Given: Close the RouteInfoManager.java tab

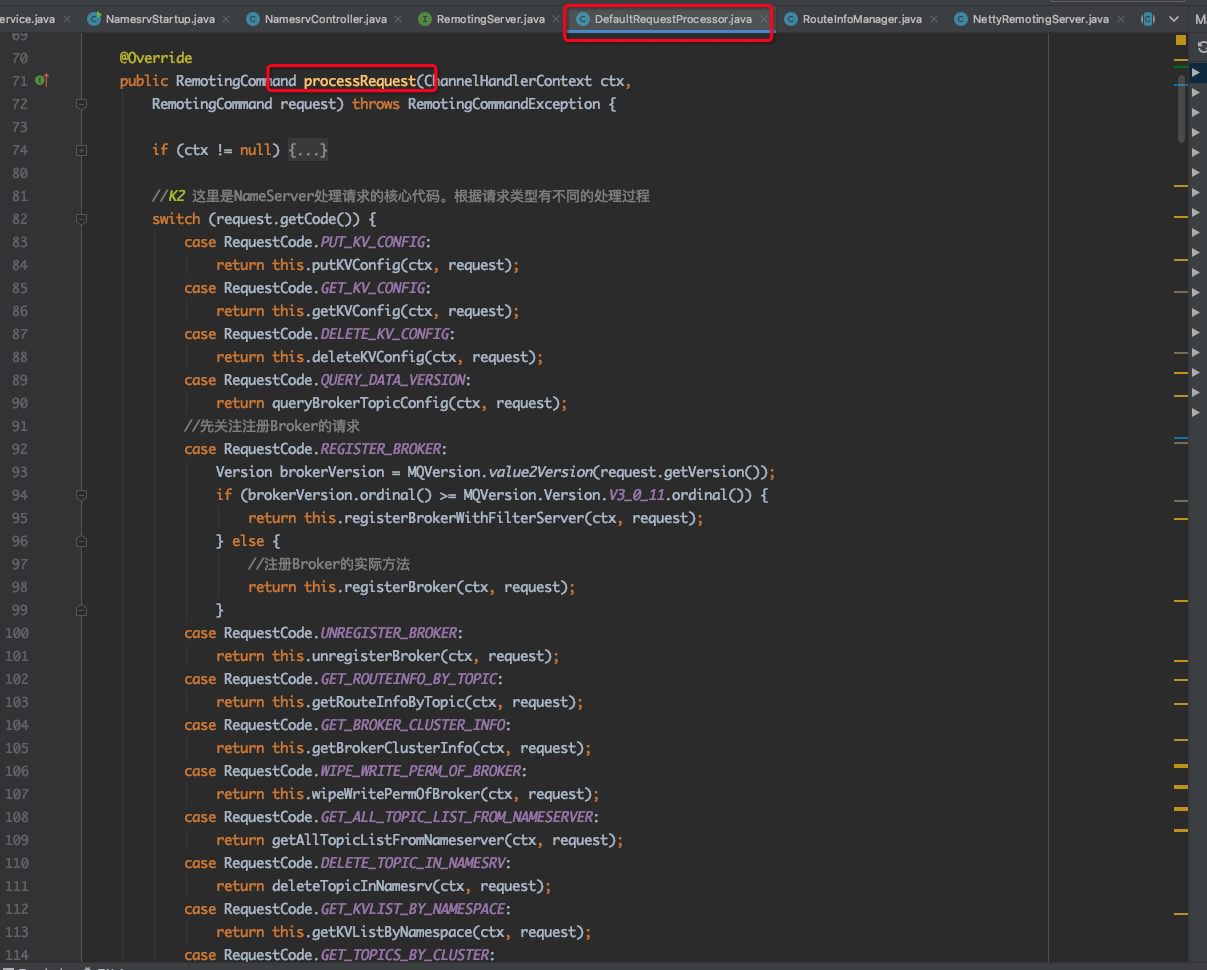Looking at the screenshot, I should [x=934, y=19].
